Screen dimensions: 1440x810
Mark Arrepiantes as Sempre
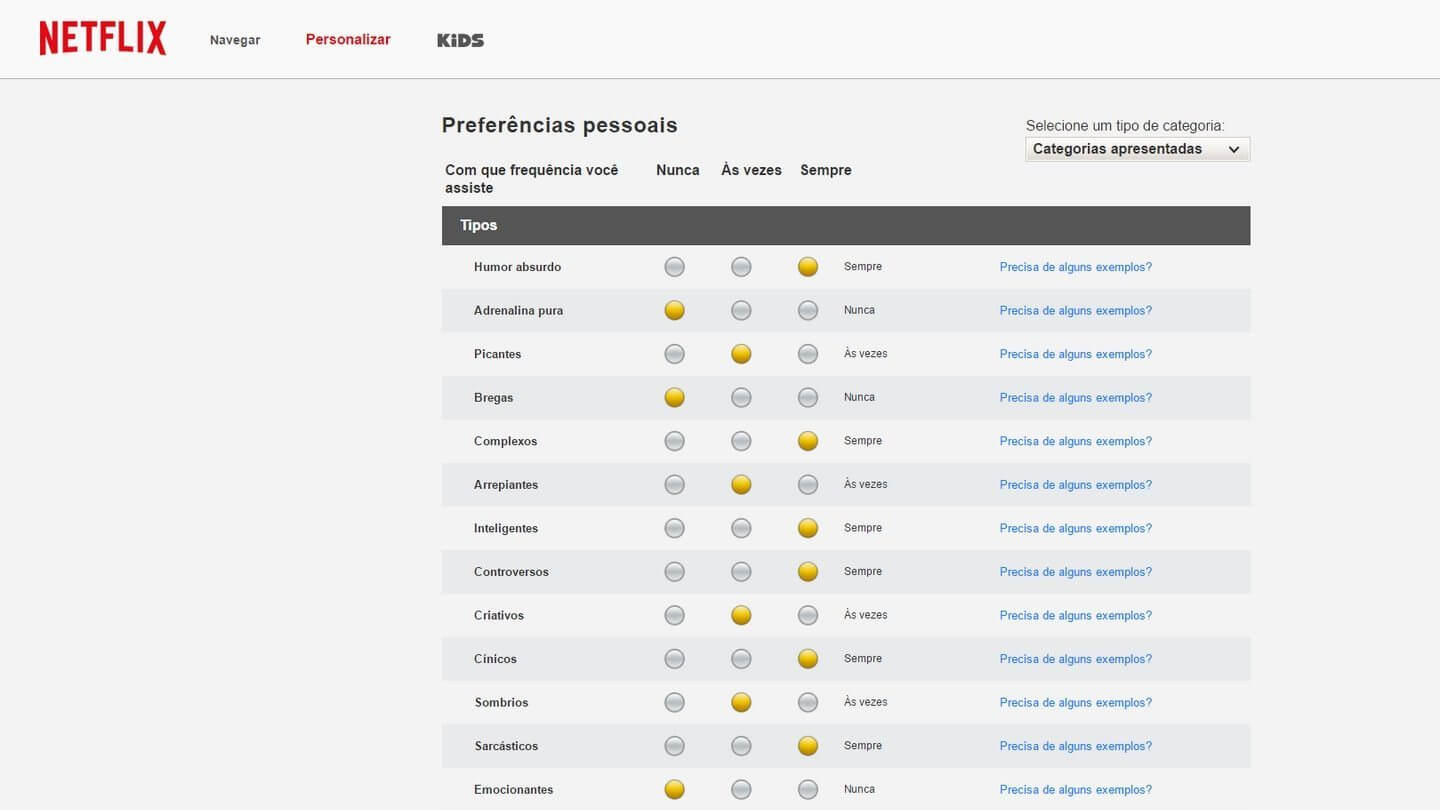coord(808,485)
